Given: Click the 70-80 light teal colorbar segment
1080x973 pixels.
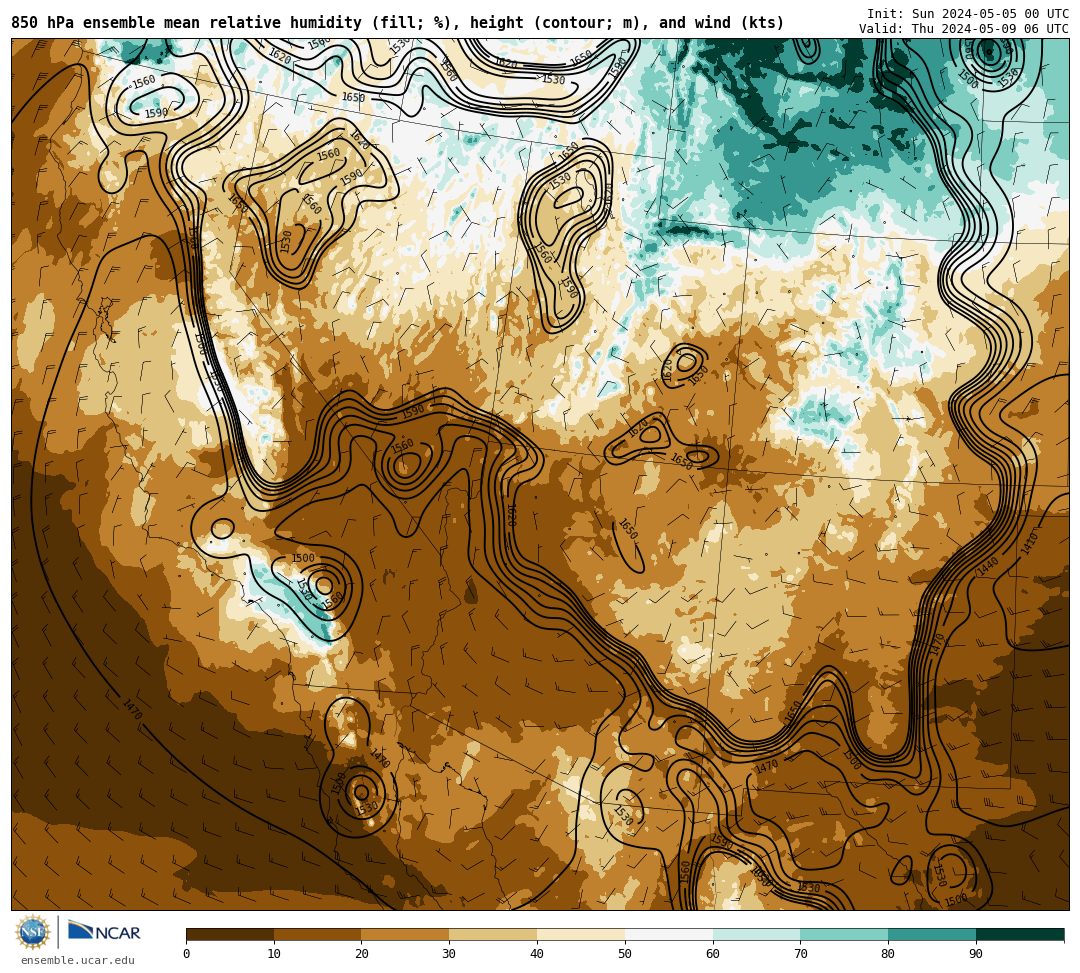Looking at the screenshot, I should pyautogui.click(x=844, y=934).
